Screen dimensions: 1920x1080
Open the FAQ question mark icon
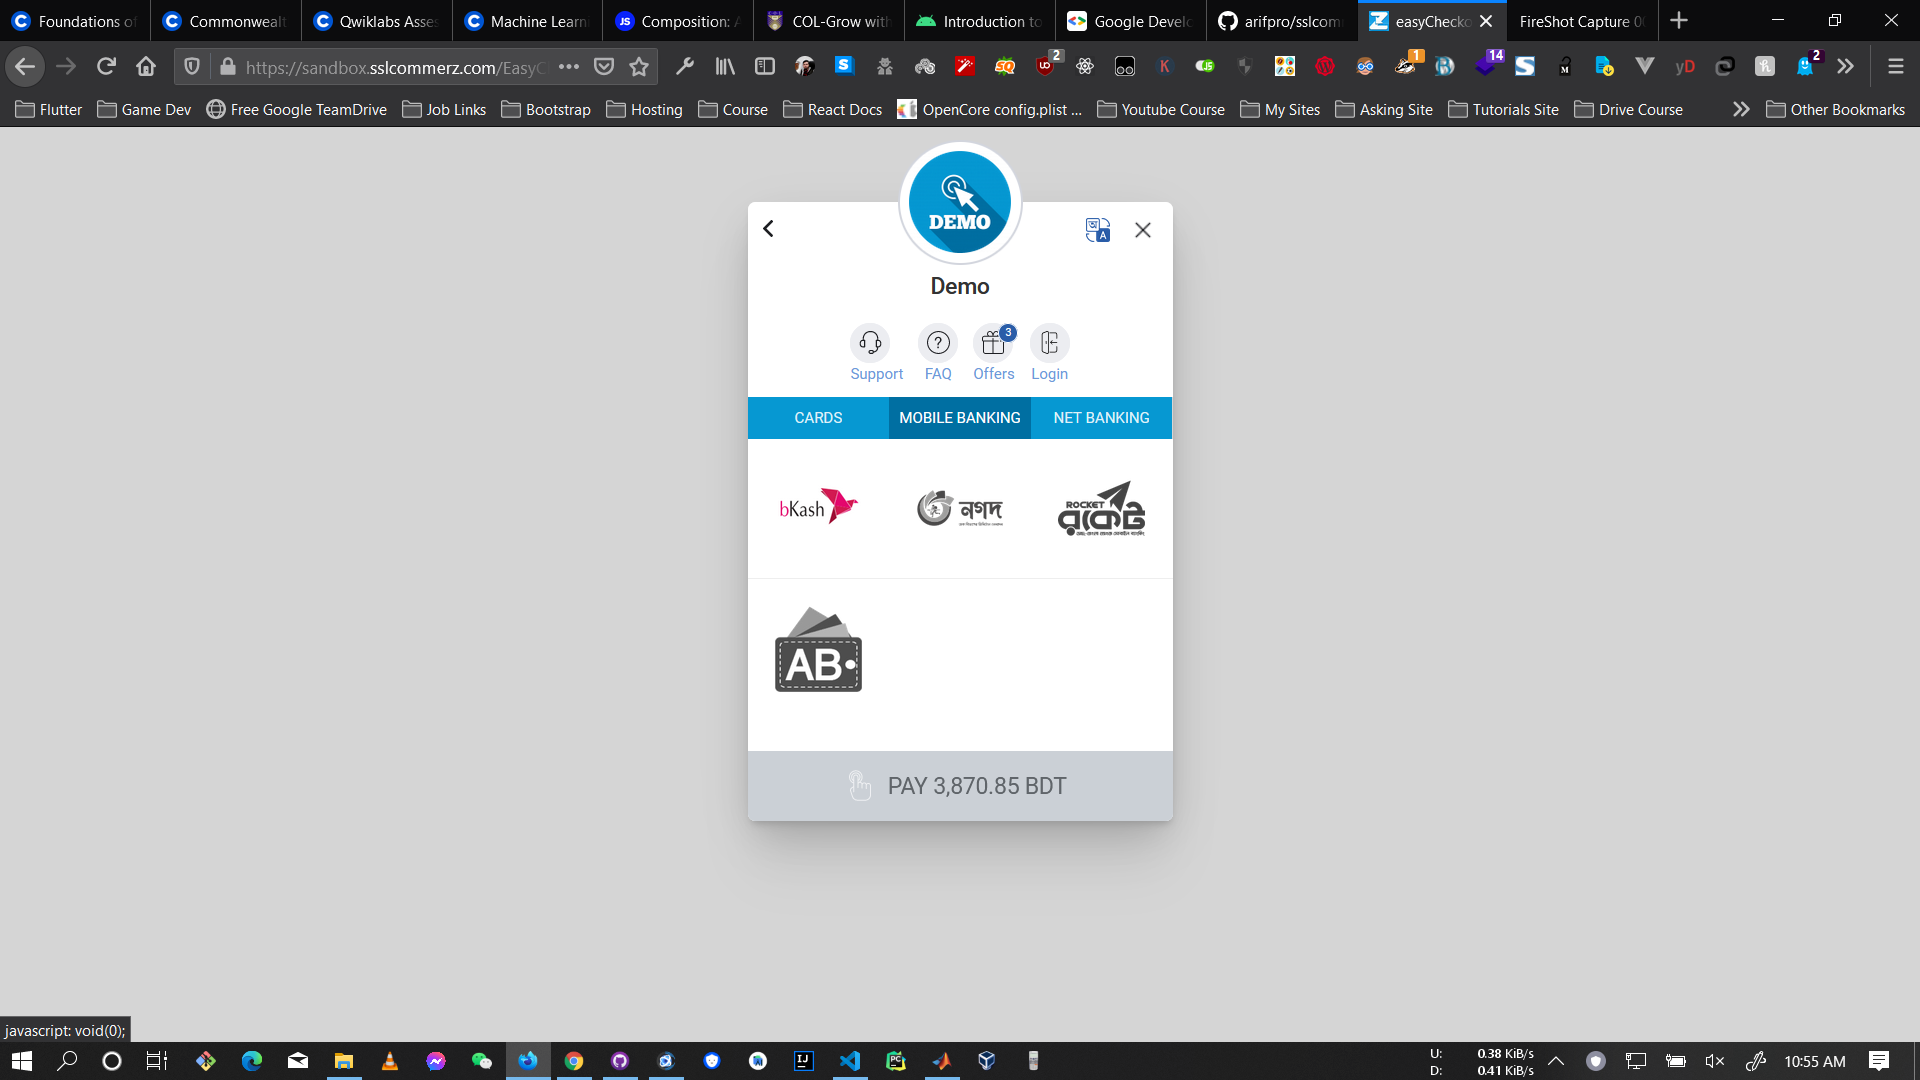pyautogui.click(x=938, y=343)
